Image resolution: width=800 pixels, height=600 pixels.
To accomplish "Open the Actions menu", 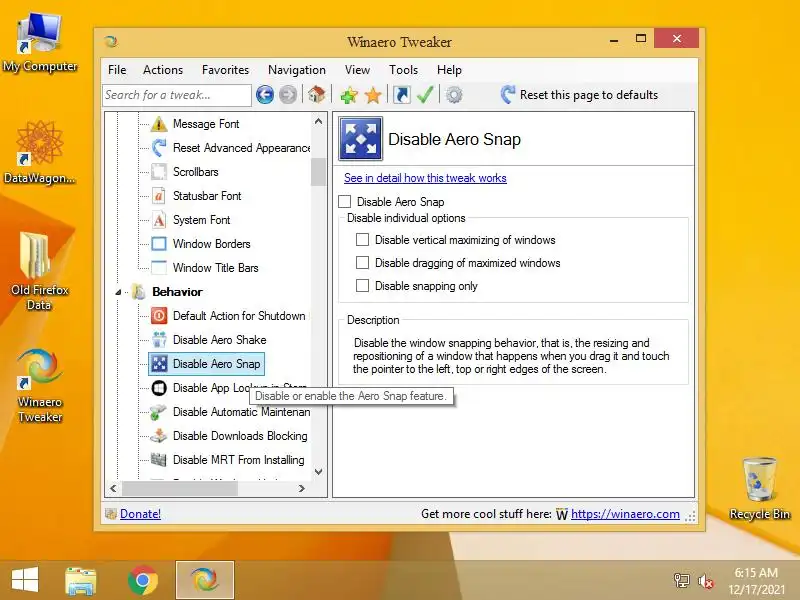I will pyautogui.click(x=163, y=70).
